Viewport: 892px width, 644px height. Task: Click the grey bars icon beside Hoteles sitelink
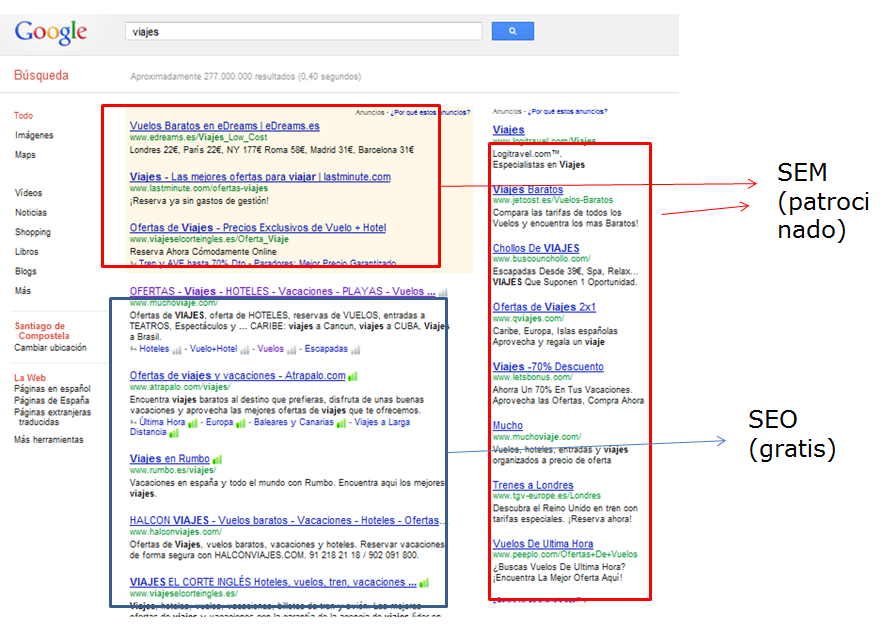tap(177, 349)
